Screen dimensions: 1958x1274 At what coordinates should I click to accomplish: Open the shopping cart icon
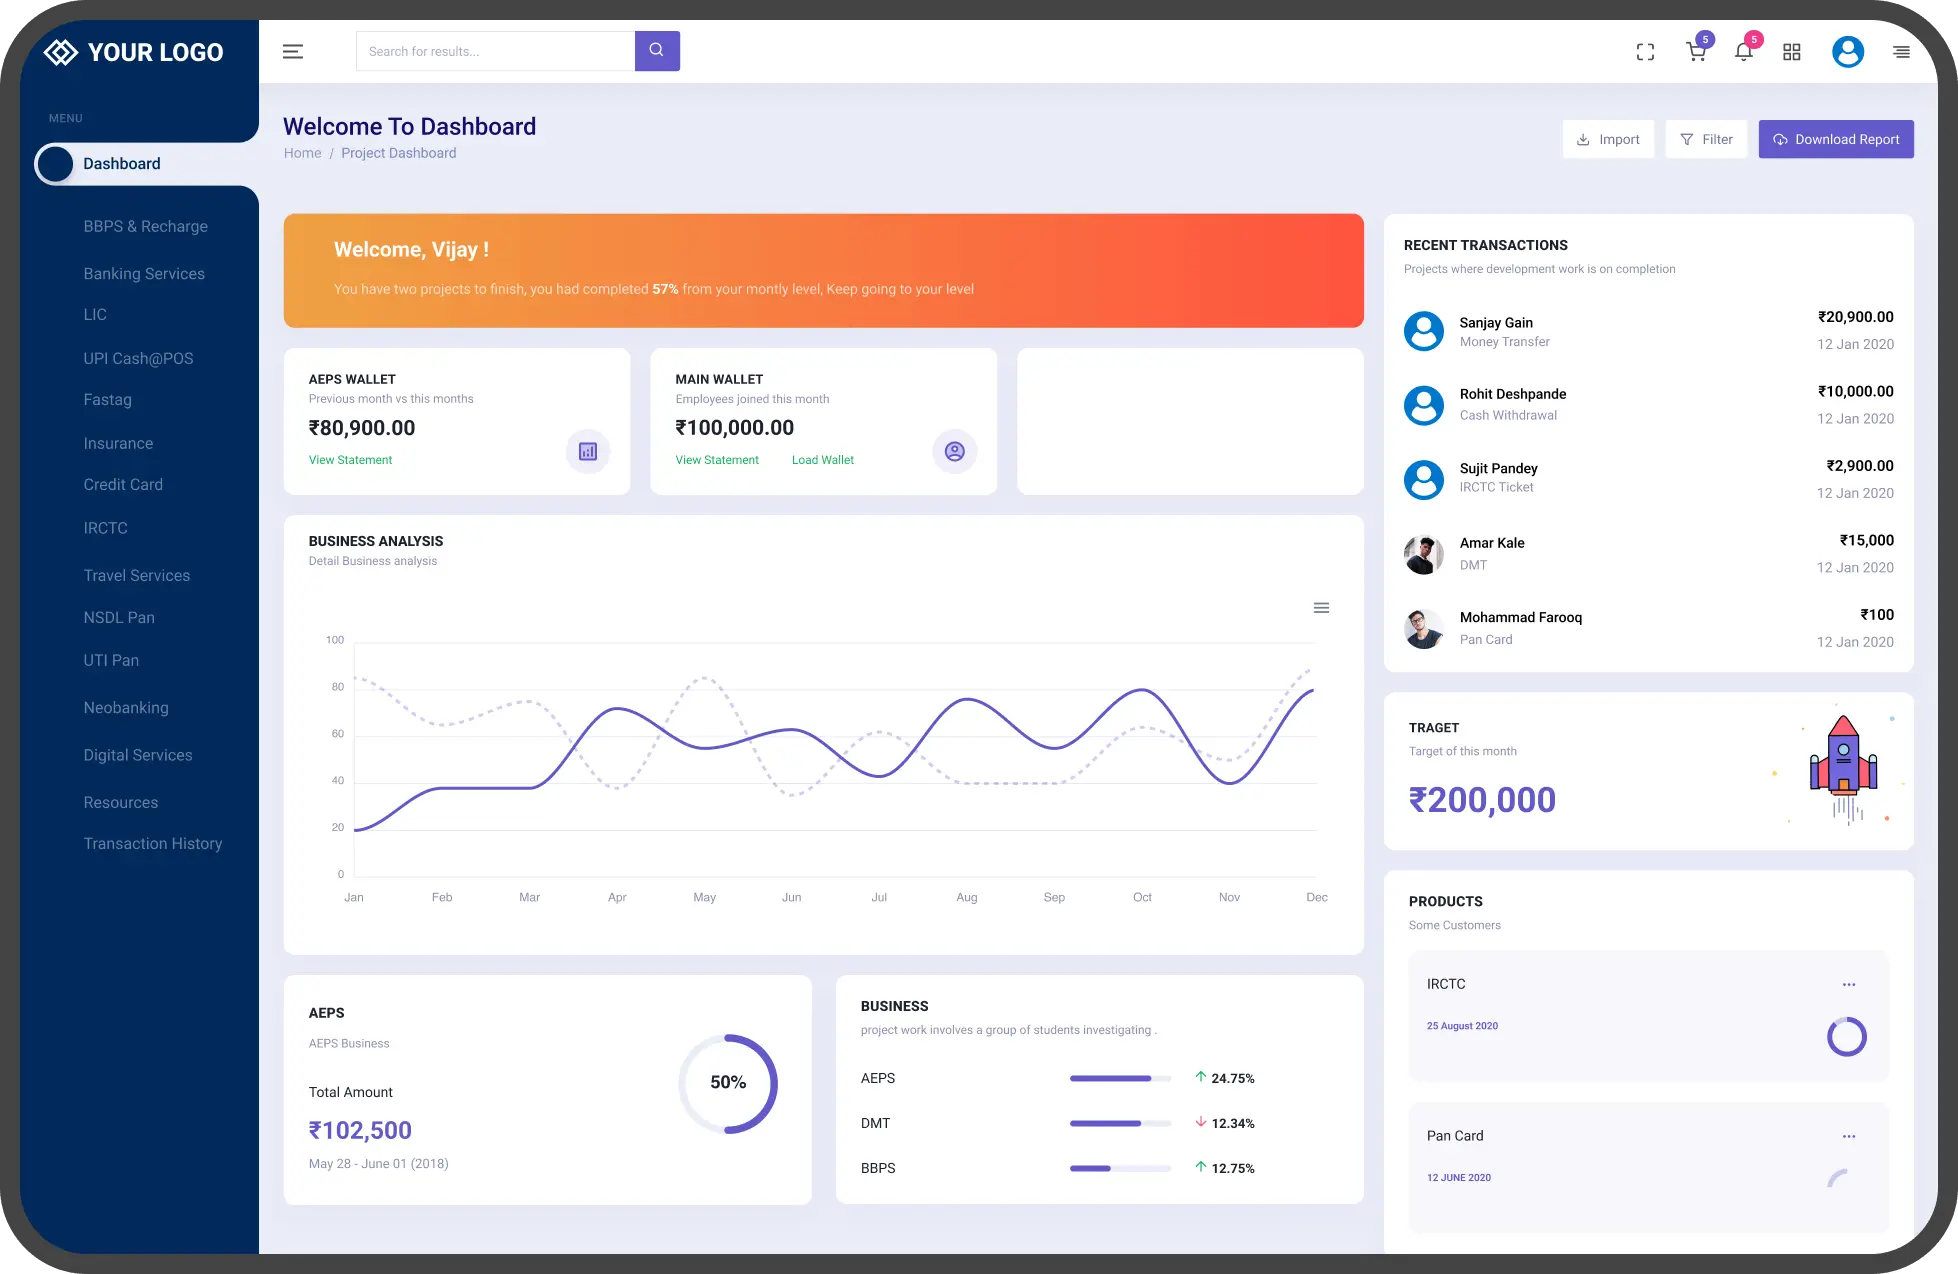click(1696, 52)
